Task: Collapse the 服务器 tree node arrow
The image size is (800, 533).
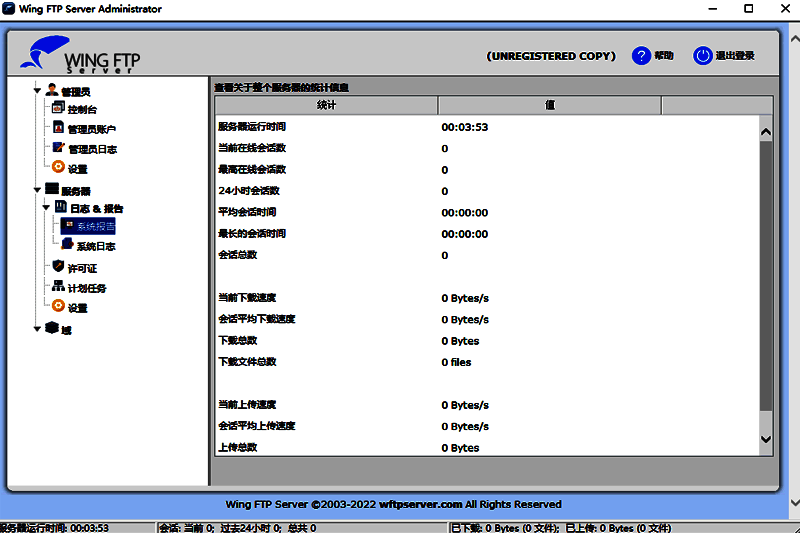Action: (x=37, y=190)
